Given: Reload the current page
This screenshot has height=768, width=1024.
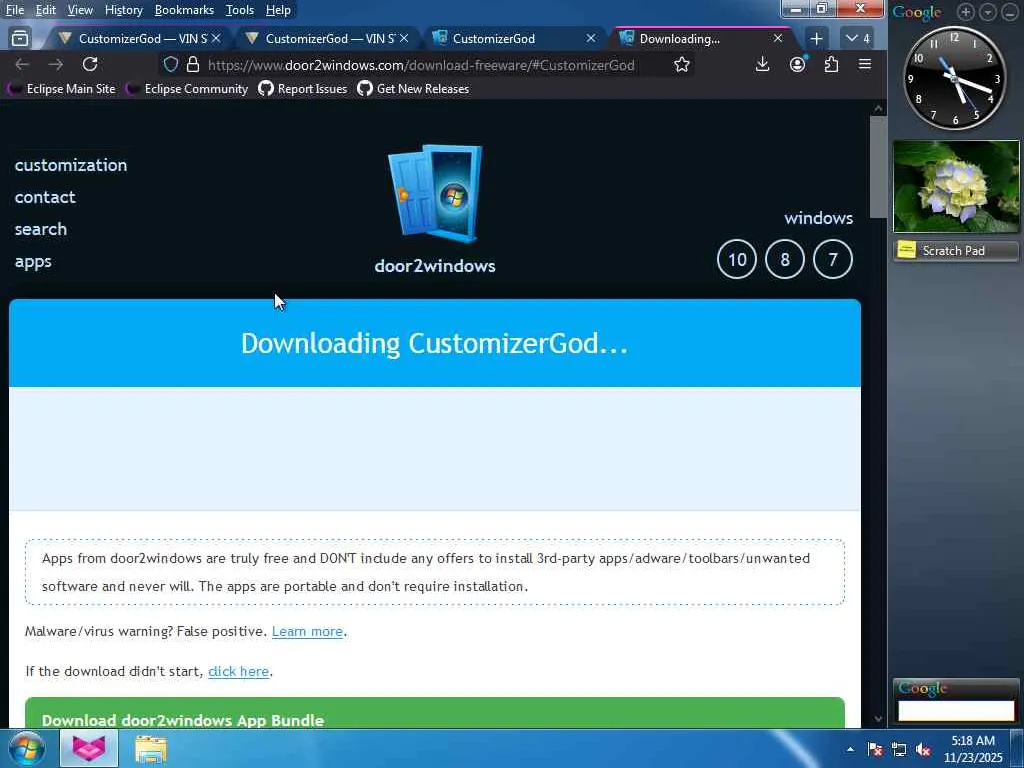Looking at the screenshot, I should [x=90, y=64].
